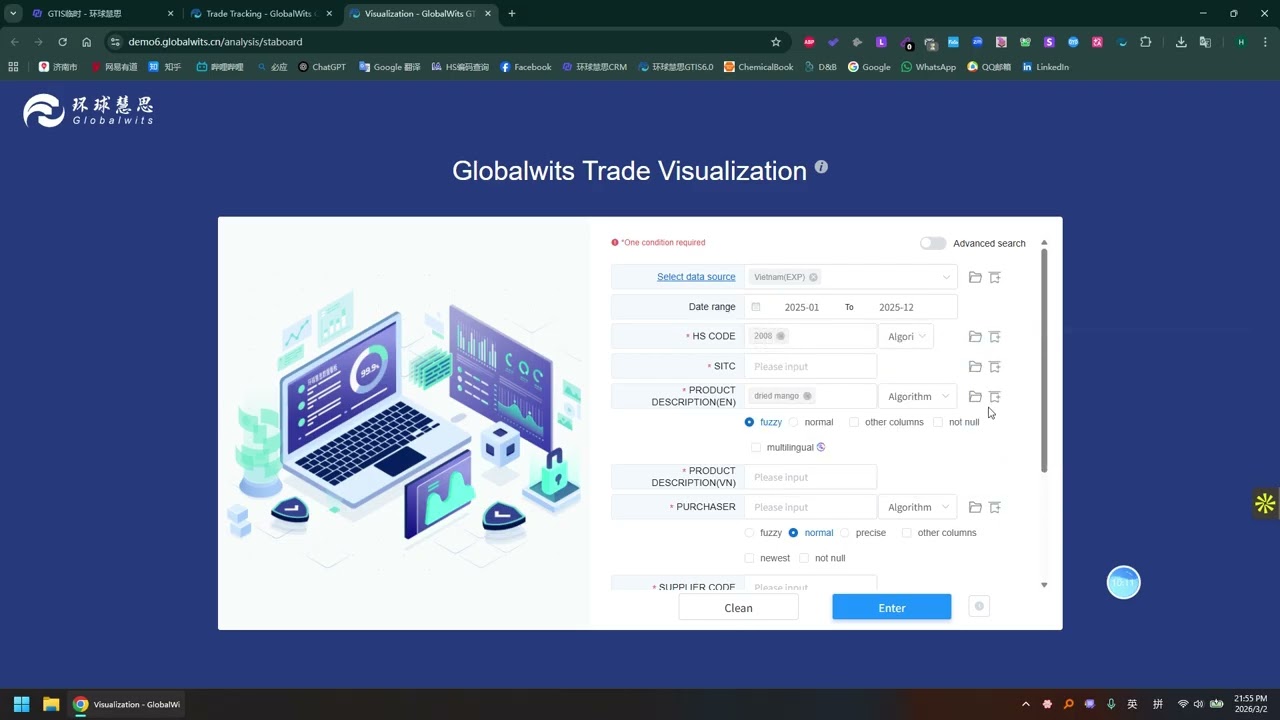Open folder icon in PRODUCT DESCRIPTION(EN) row

click(975, 397)
